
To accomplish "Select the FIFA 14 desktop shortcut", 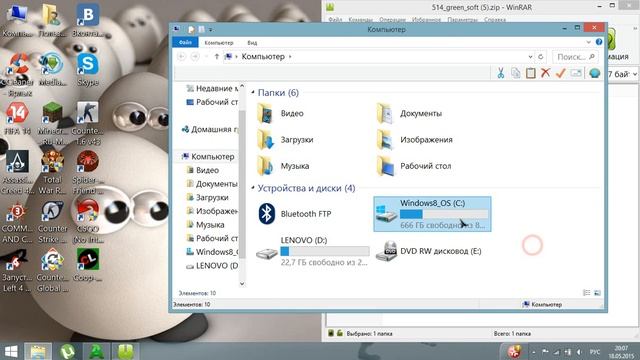I will click(x=17, y=118).
